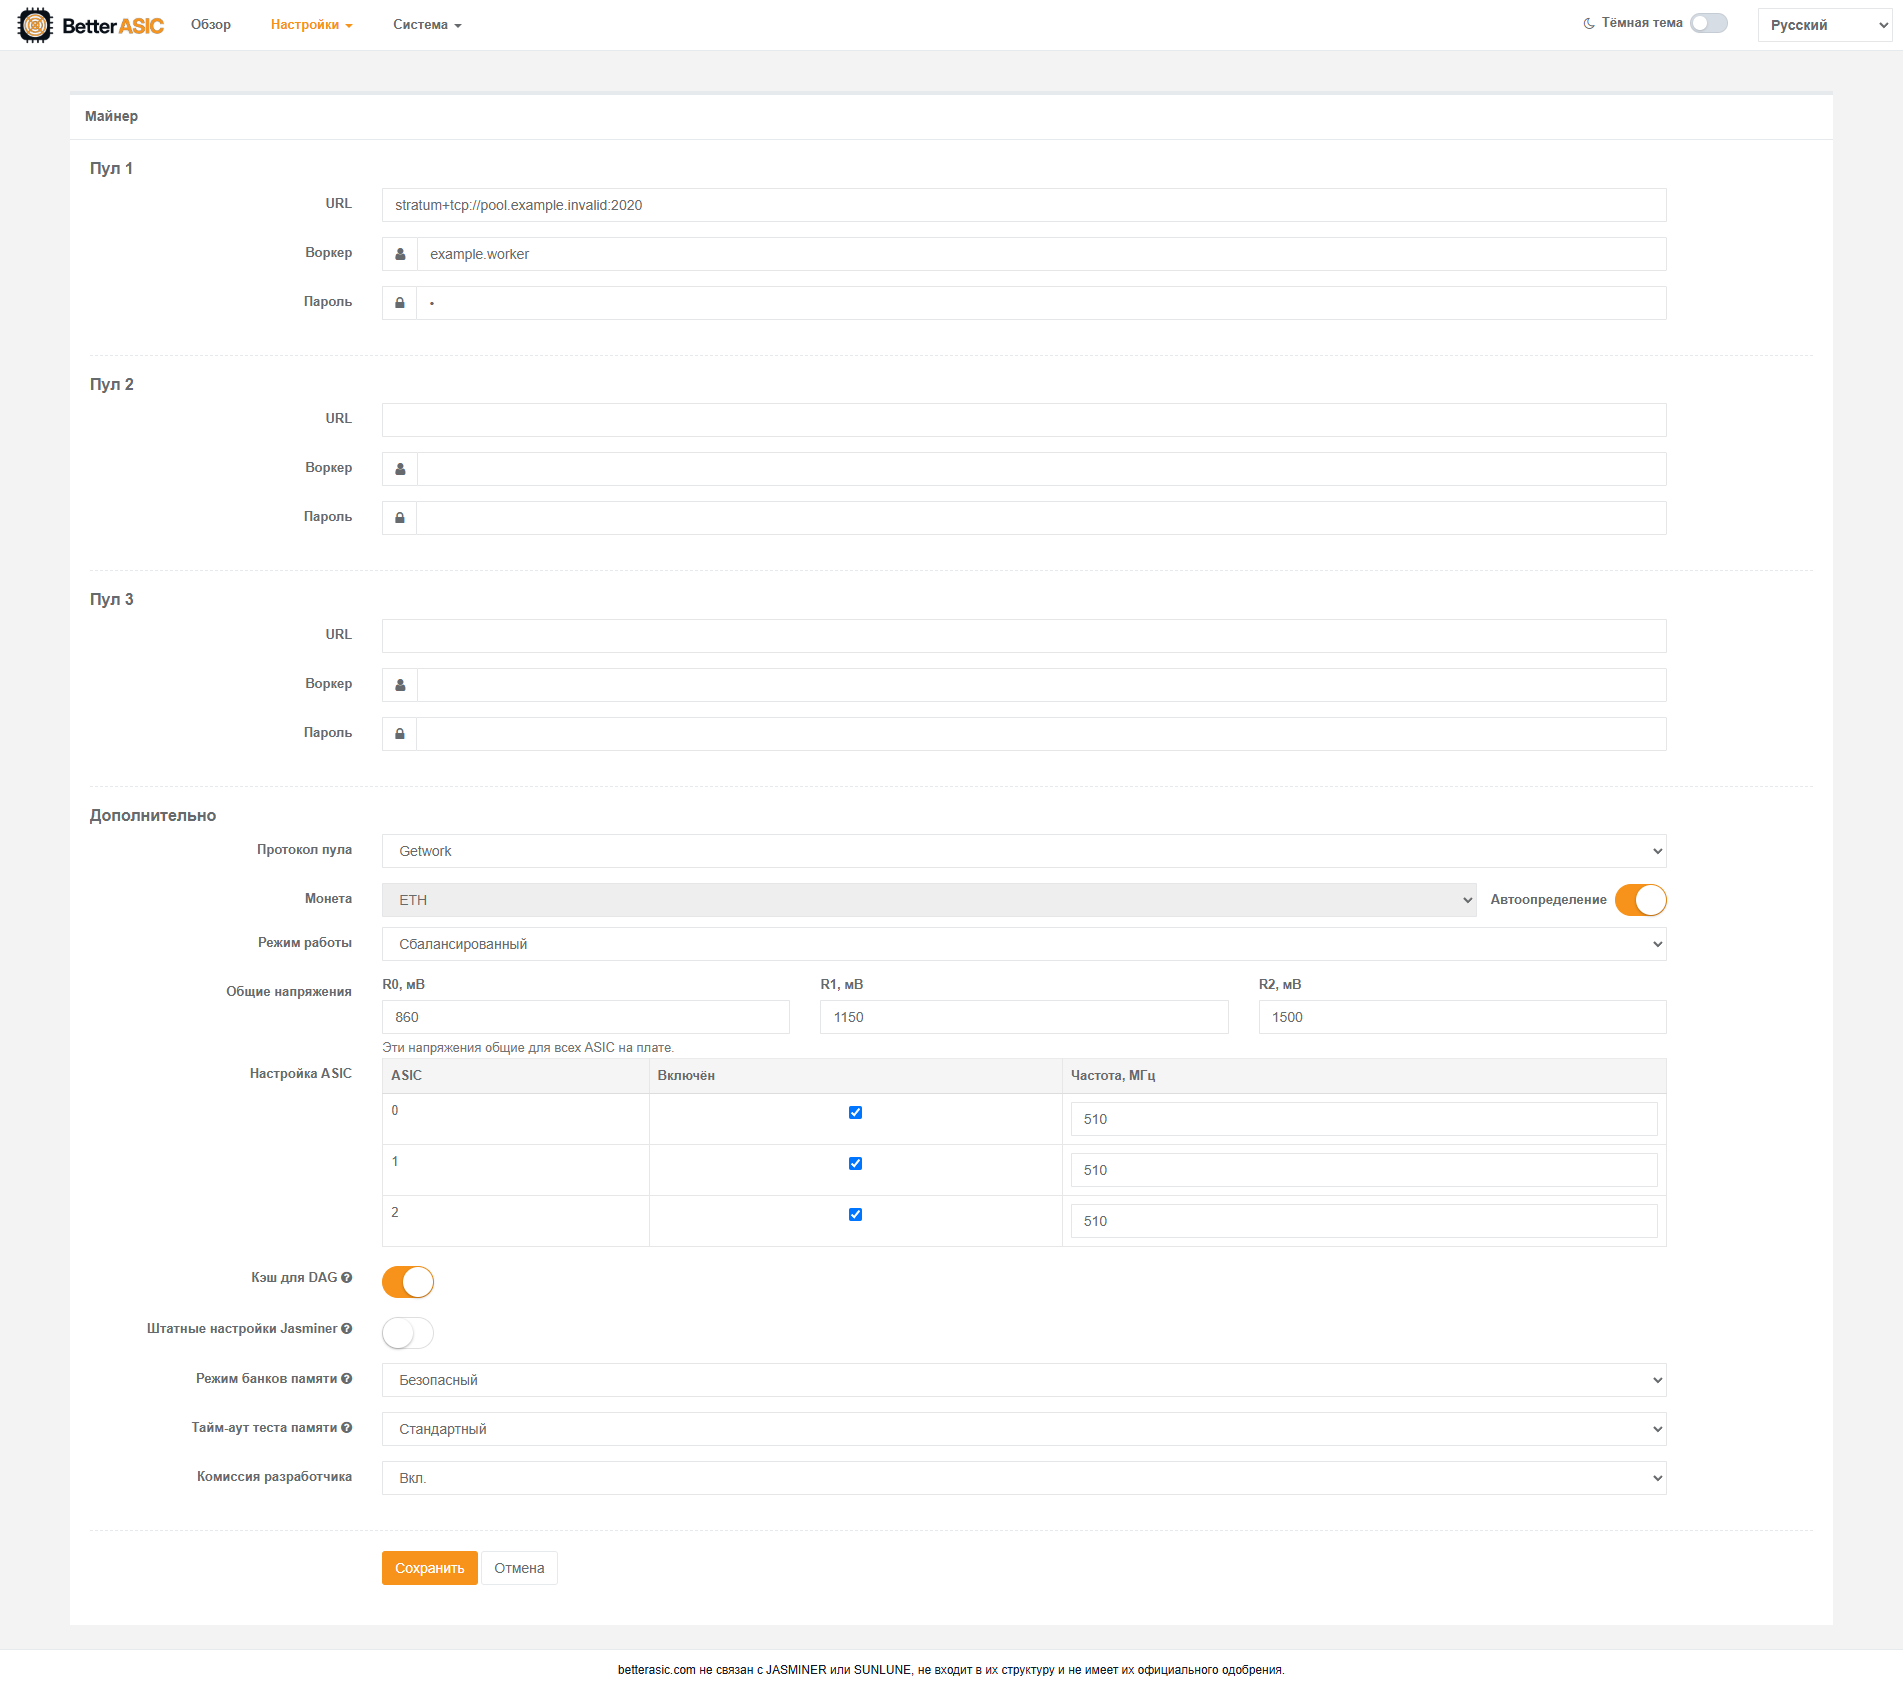
Task: Enable the Тёмная тема switch
Action: (x=1709, y=23)
